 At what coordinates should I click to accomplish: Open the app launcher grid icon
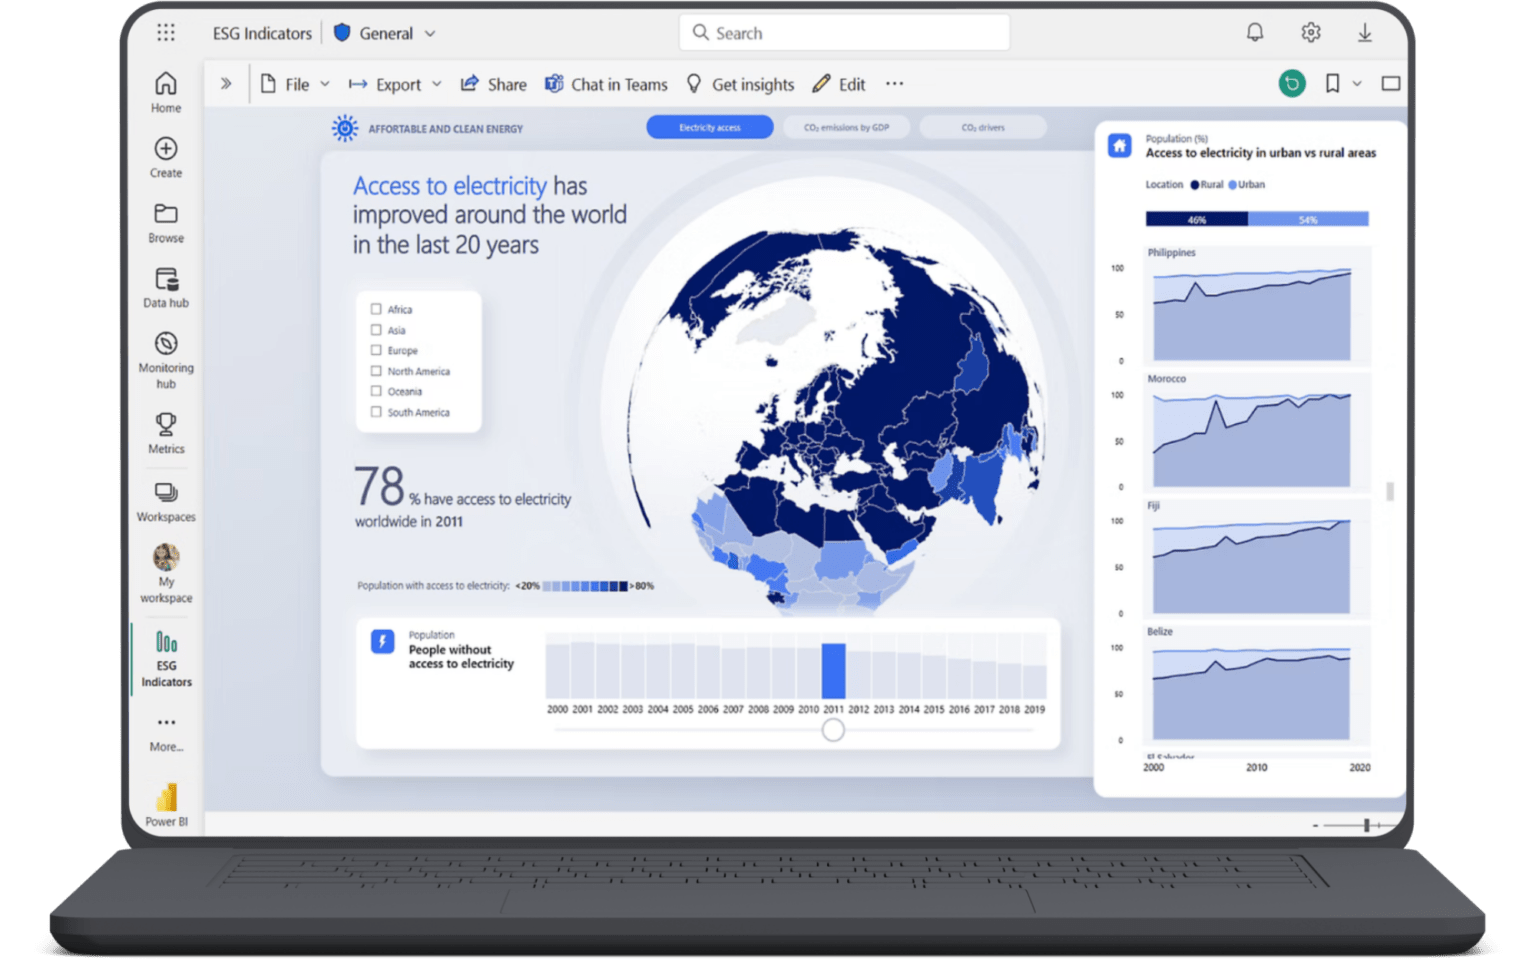click(x=166, y=33)
